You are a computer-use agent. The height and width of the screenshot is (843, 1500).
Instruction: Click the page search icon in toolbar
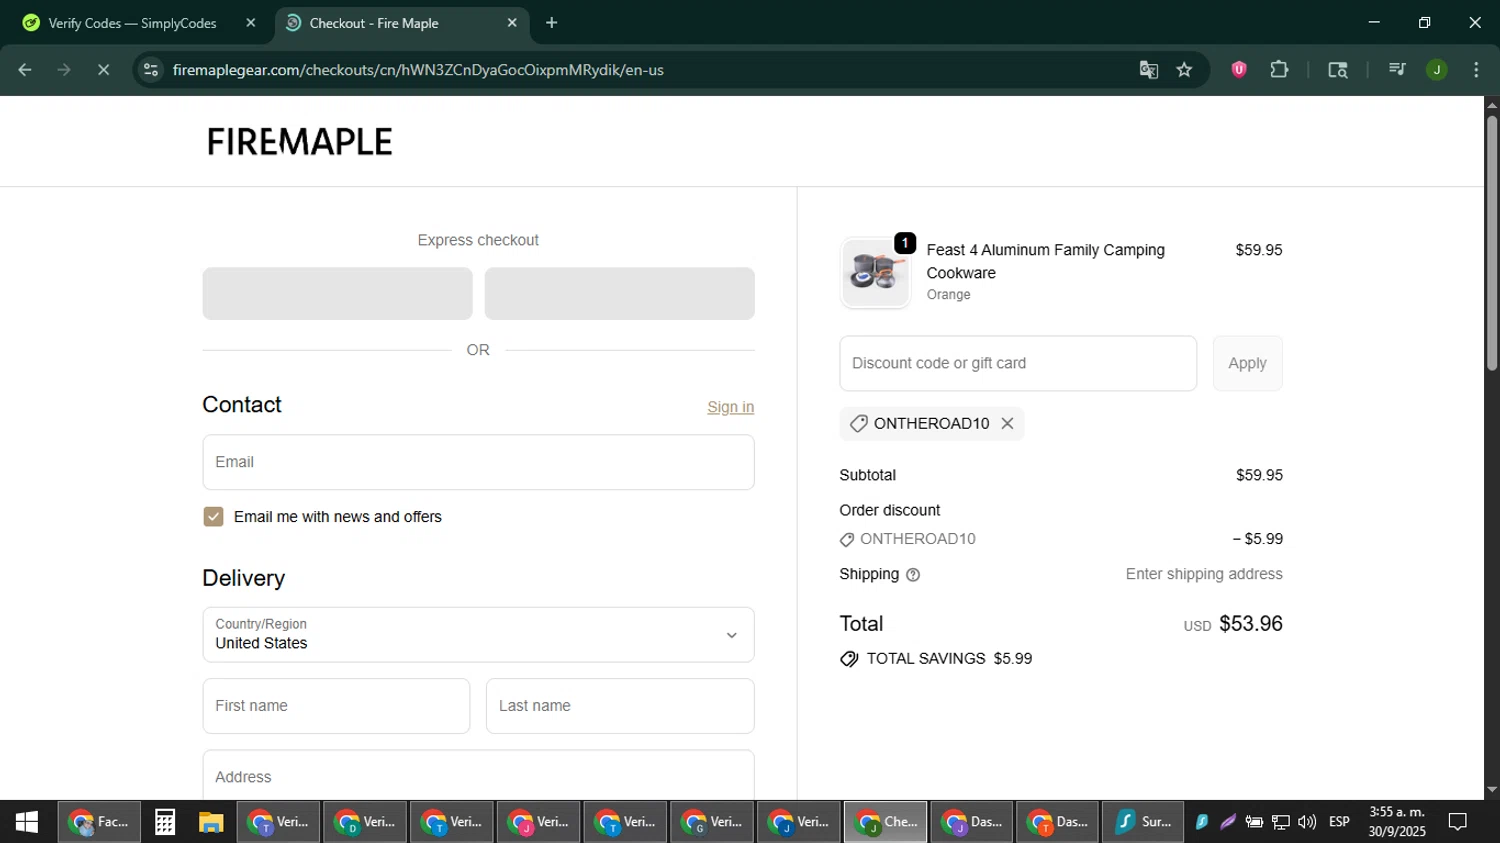pos(1338,70)
